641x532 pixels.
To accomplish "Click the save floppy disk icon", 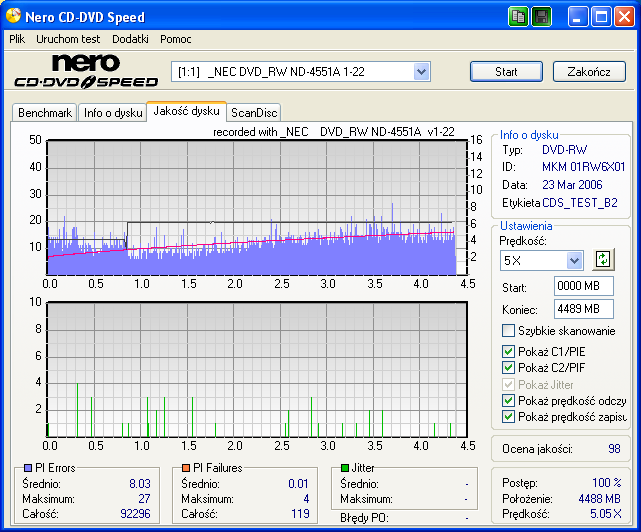I will (x=542, y=17).
